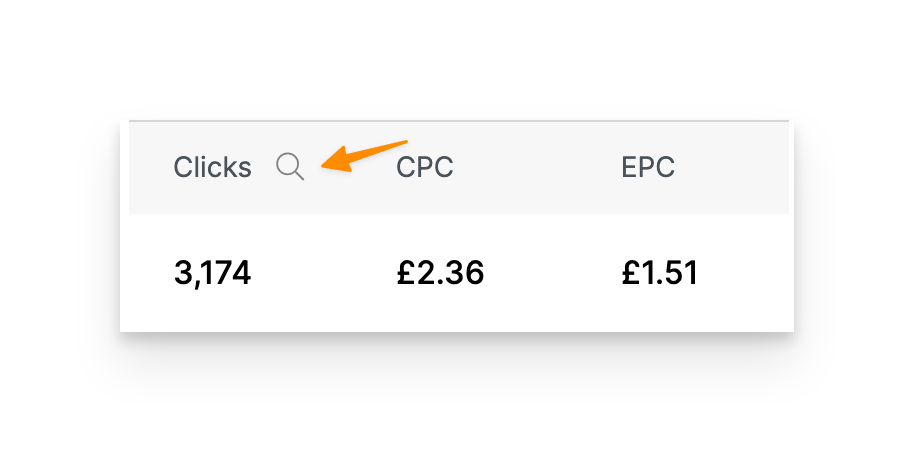Click the £1.51 EPC value
The image size is (914, 452).
tap(659, 272)
